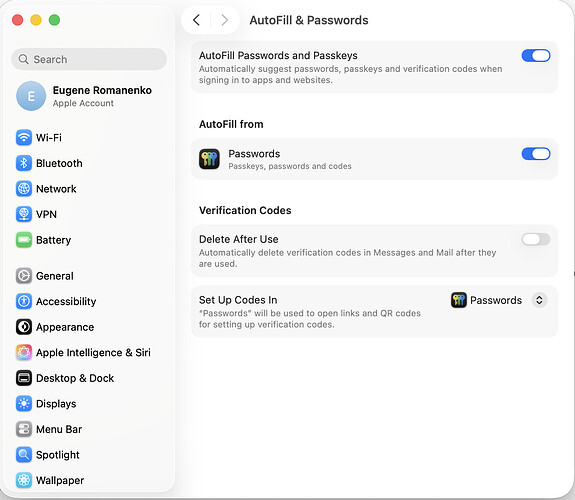Viewport: 575px width, 500px height.
Task: Click the Spotlight magnifier icon
Action: 24,455
